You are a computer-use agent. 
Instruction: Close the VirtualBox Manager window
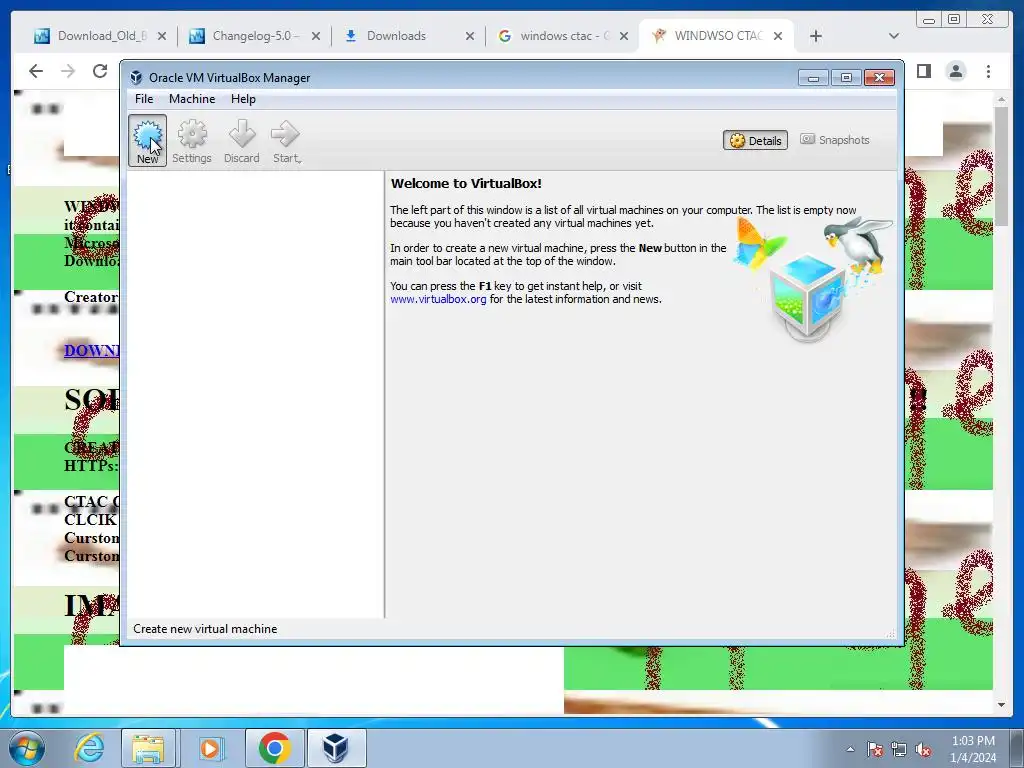click(879, 78)
